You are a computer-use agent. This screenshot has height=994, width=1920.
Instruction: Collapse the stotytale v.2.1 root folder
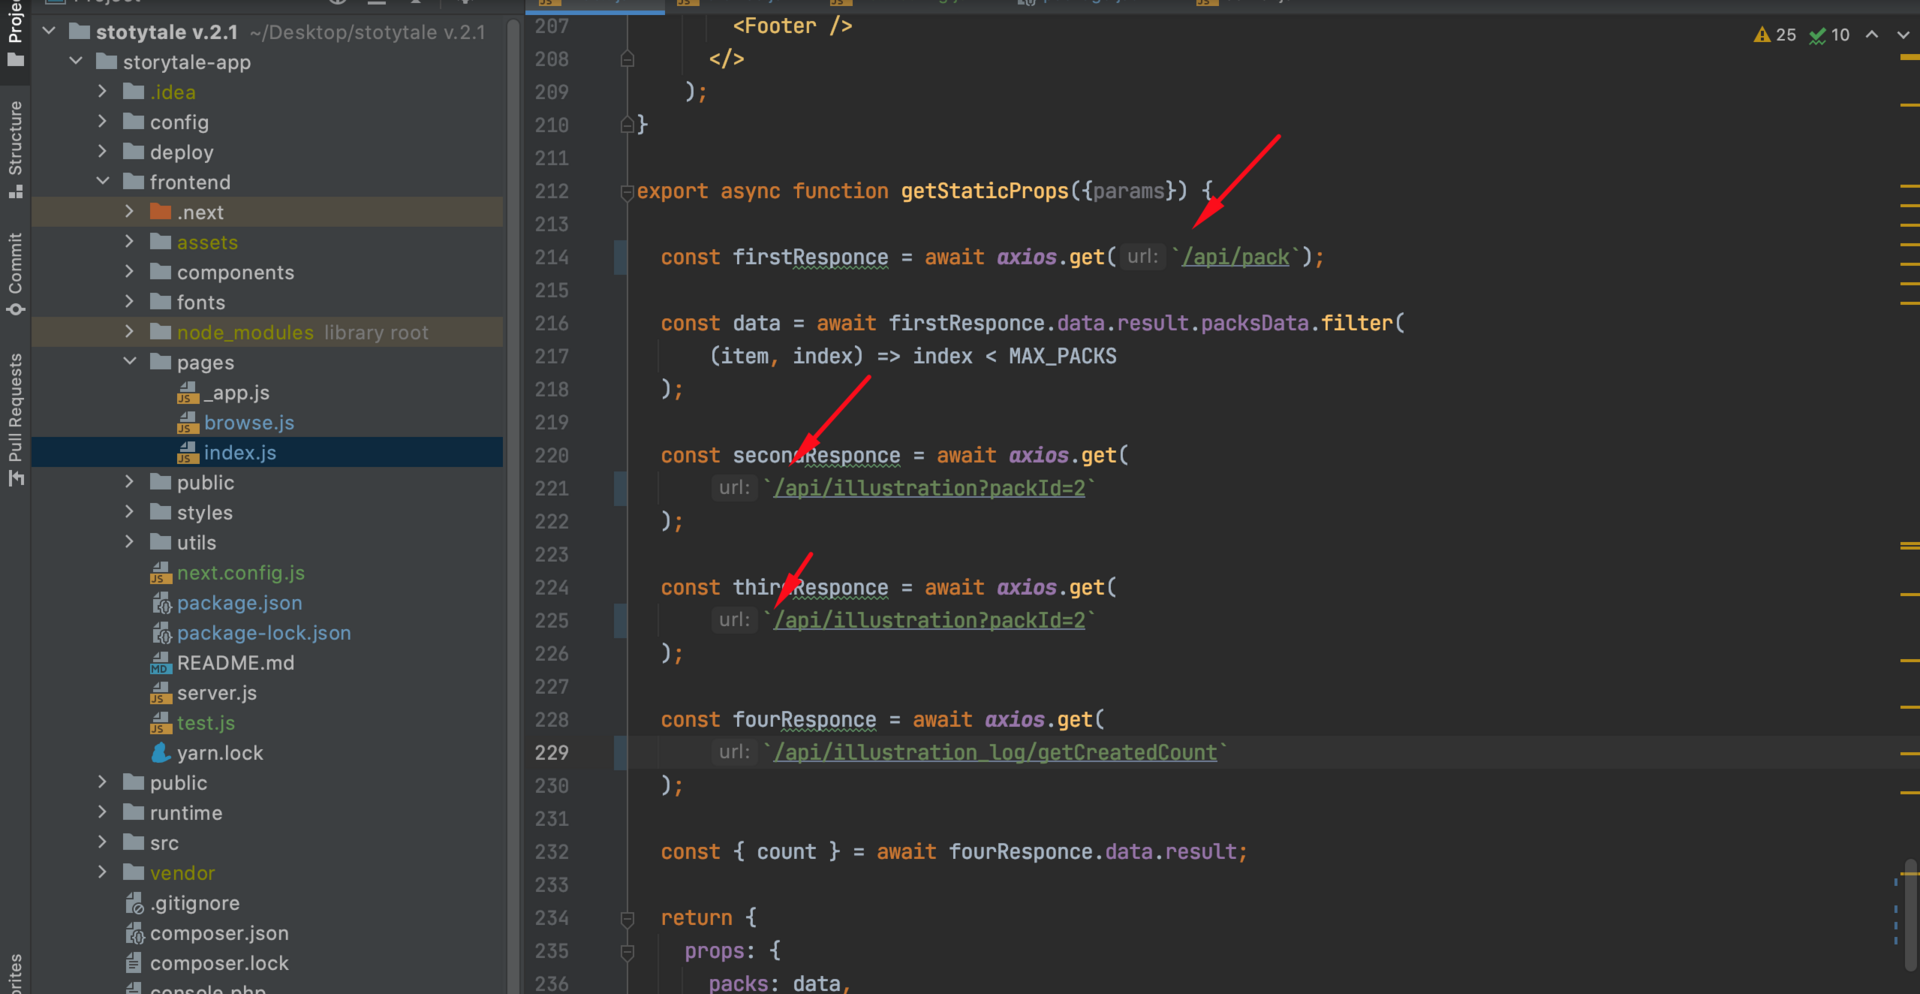pyautogui.click(x=49, y=32)
